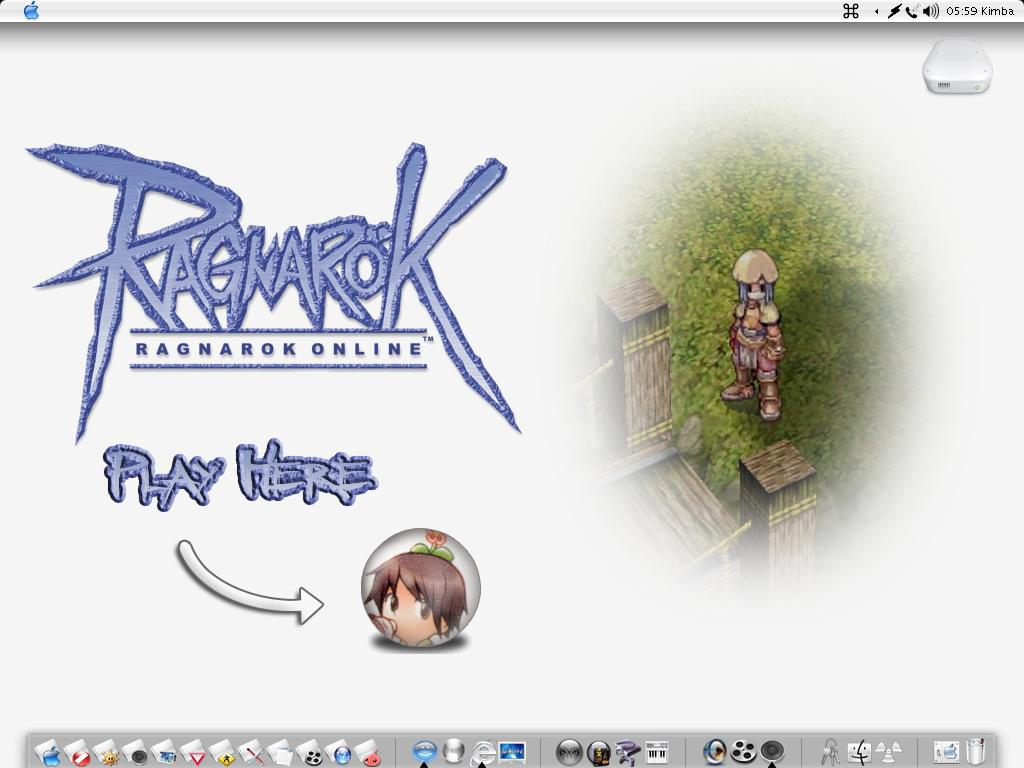Open the golden statue orb dock icon
1024x768 pixels.
599,752
